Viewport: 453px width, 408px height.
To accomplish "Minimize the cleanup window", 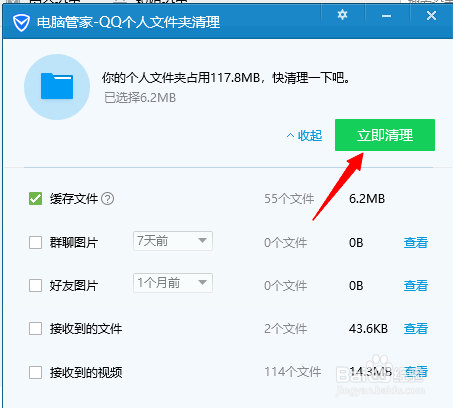I will (387, 16).
